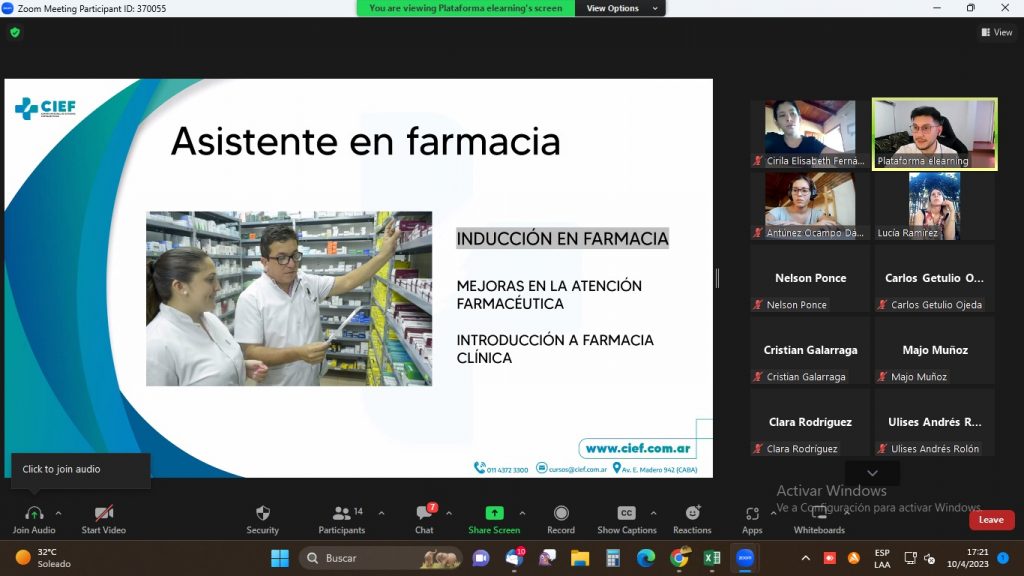This screenshot has height=576, width=1024.
Task: Click the pharmacy photo on the slide
Action: (x=289, y=298)
